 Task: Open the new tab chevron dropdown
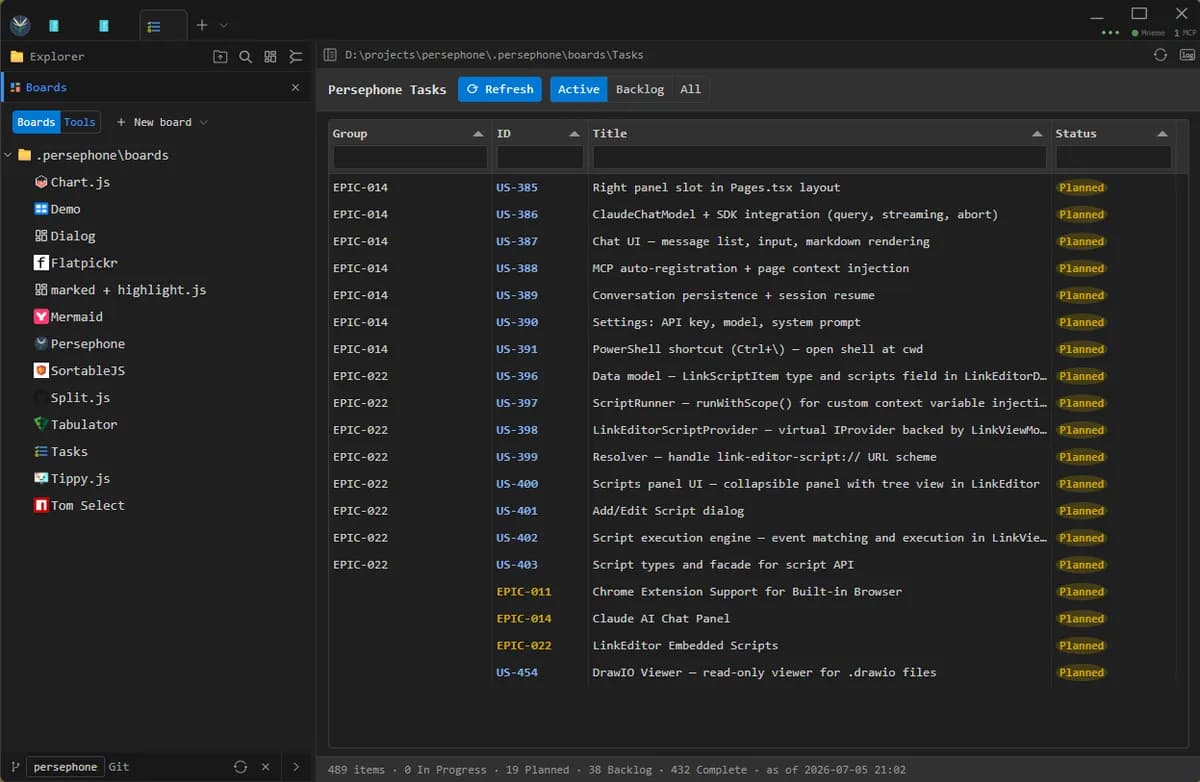coord(223,25)
